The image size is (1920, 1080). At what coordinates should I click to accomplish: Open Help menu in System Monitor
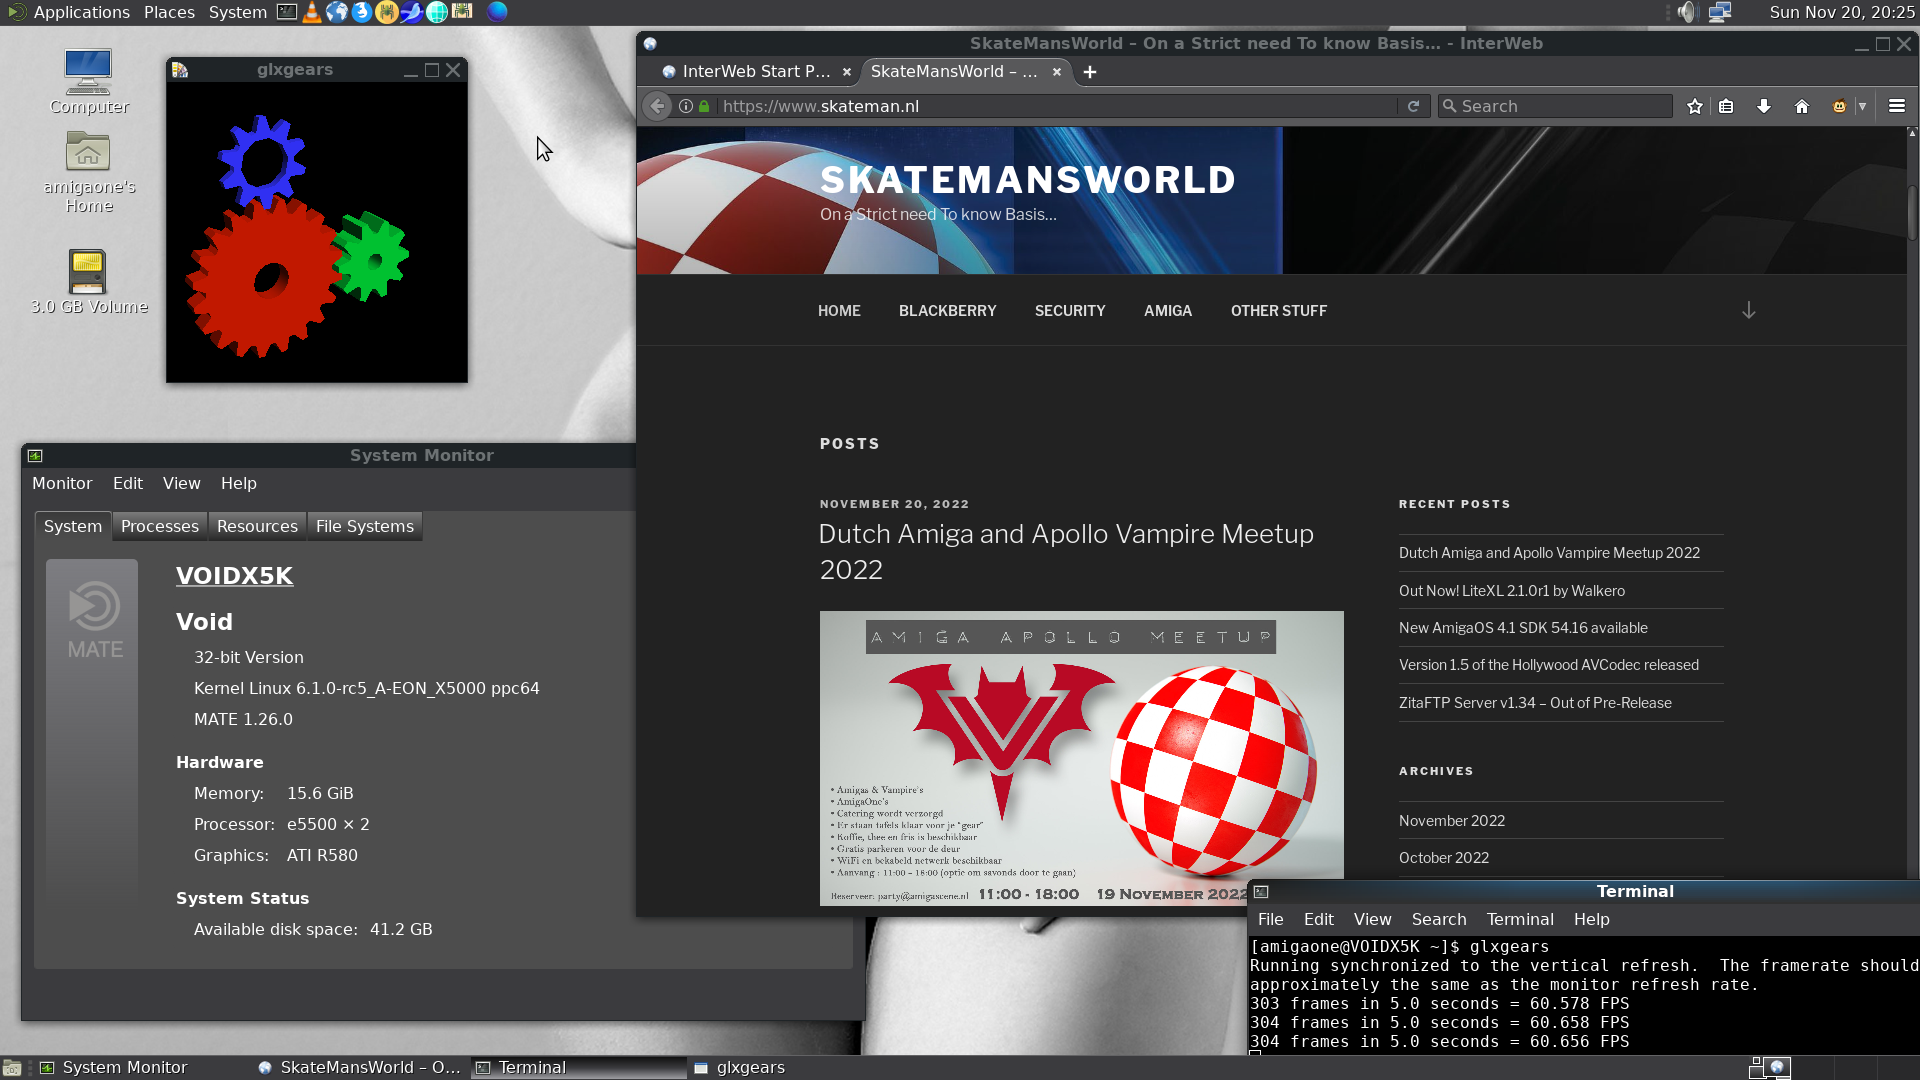pyautogui.click(x=239, y=483)
